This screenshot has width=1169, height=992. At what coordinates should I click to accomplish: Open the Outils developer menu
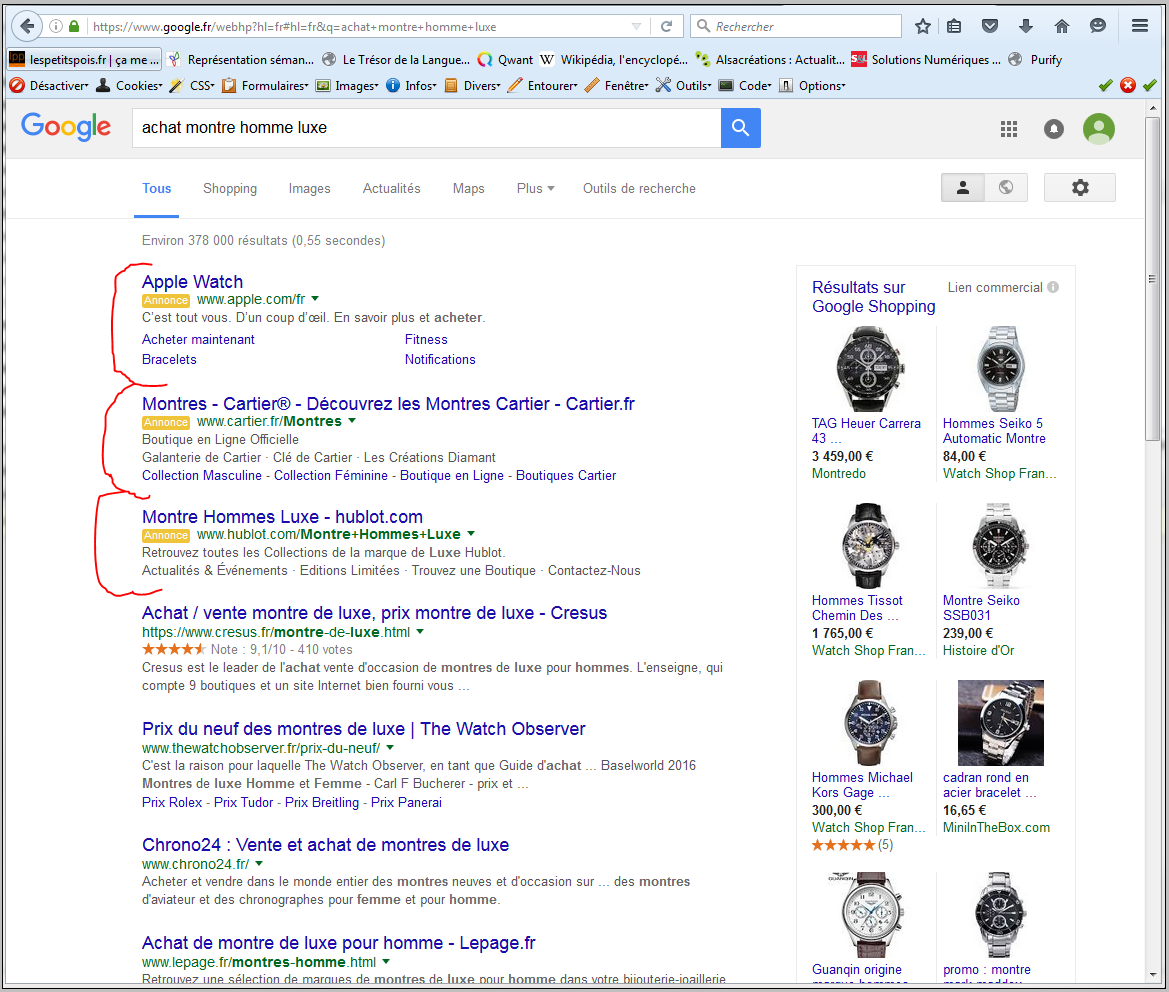pos(684,86)
